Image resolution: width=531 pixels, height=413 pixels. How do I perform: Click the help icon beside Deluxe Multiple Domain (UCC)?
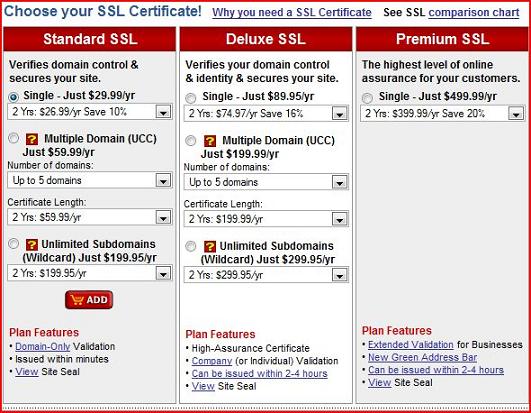[210, 141]
